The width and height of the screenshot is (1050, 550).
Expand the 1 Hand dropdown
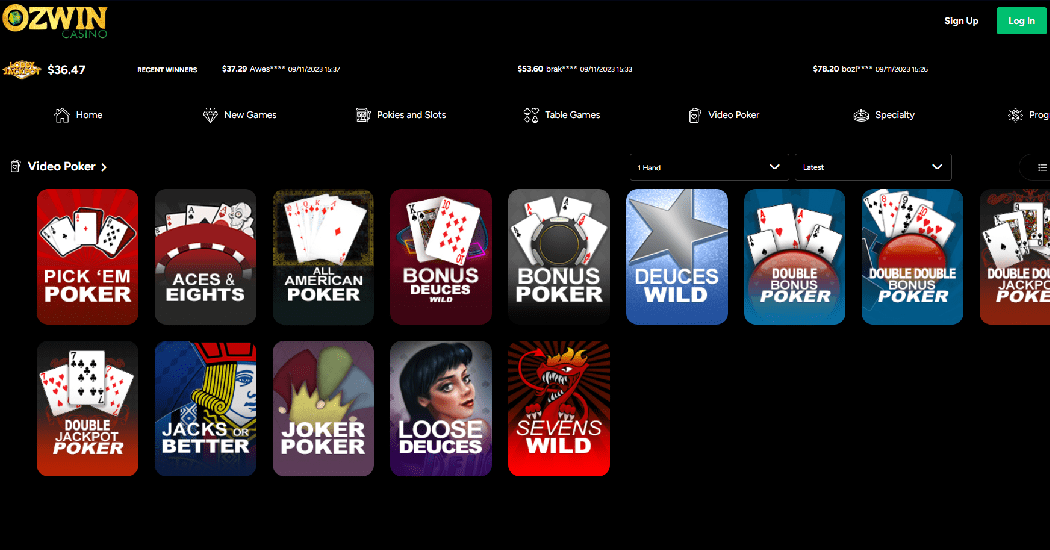point(708,167)
